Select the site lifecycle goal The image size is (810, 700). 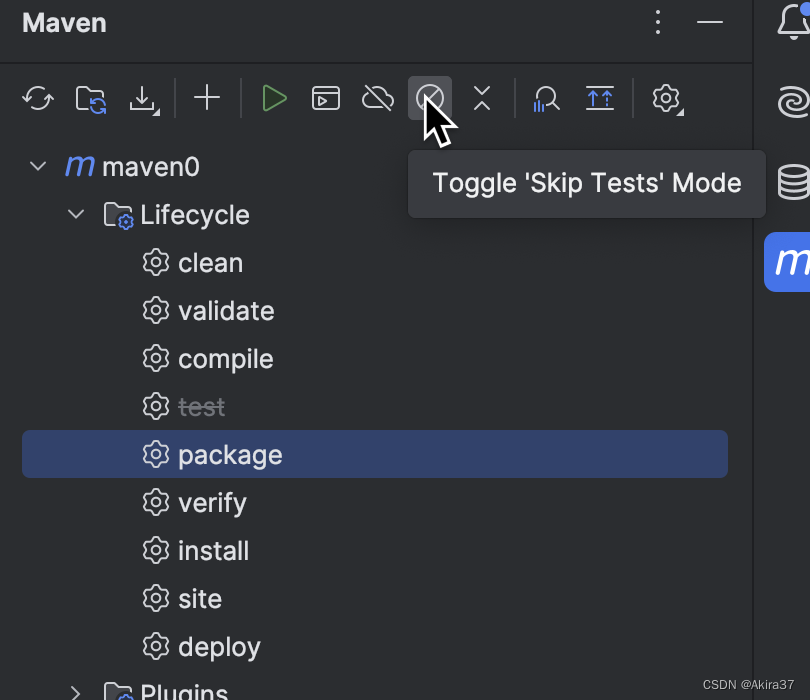pos(200,599)
